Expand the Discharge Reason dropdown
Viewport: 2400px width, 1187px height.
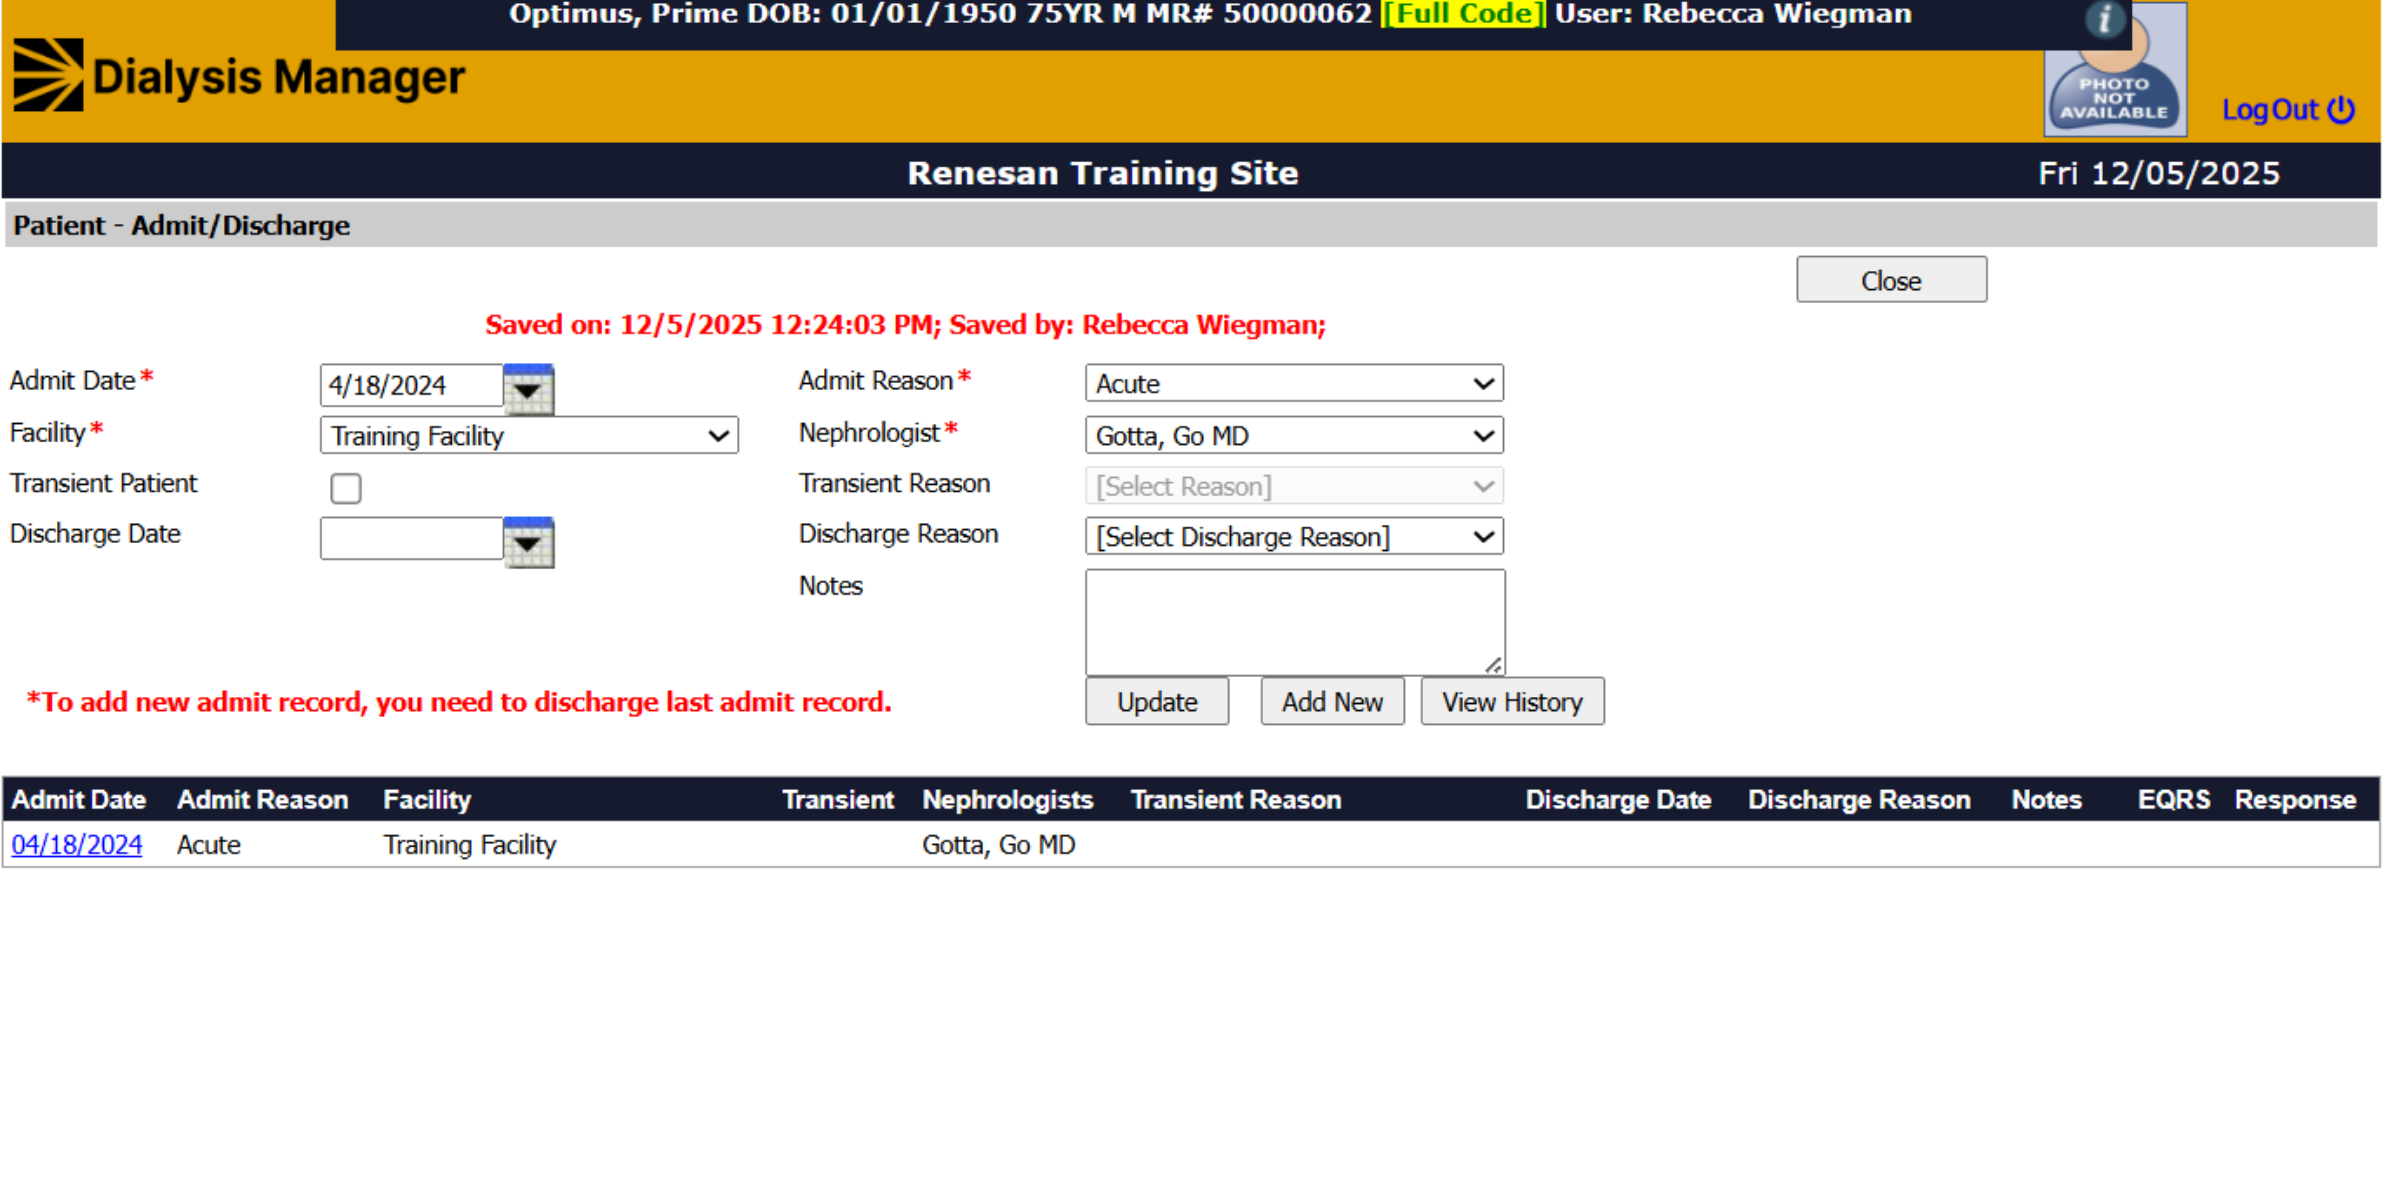pos(1294,537)
